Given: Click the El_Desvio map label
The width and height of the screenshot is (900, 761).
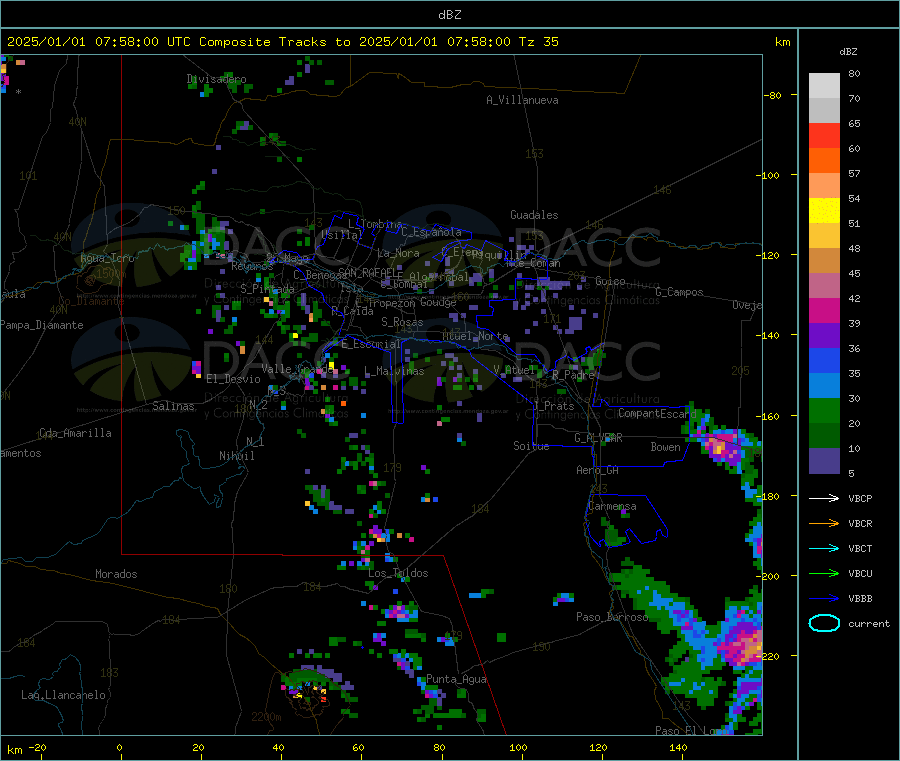Looking at the screenshot, I should [x=233, y=379].
